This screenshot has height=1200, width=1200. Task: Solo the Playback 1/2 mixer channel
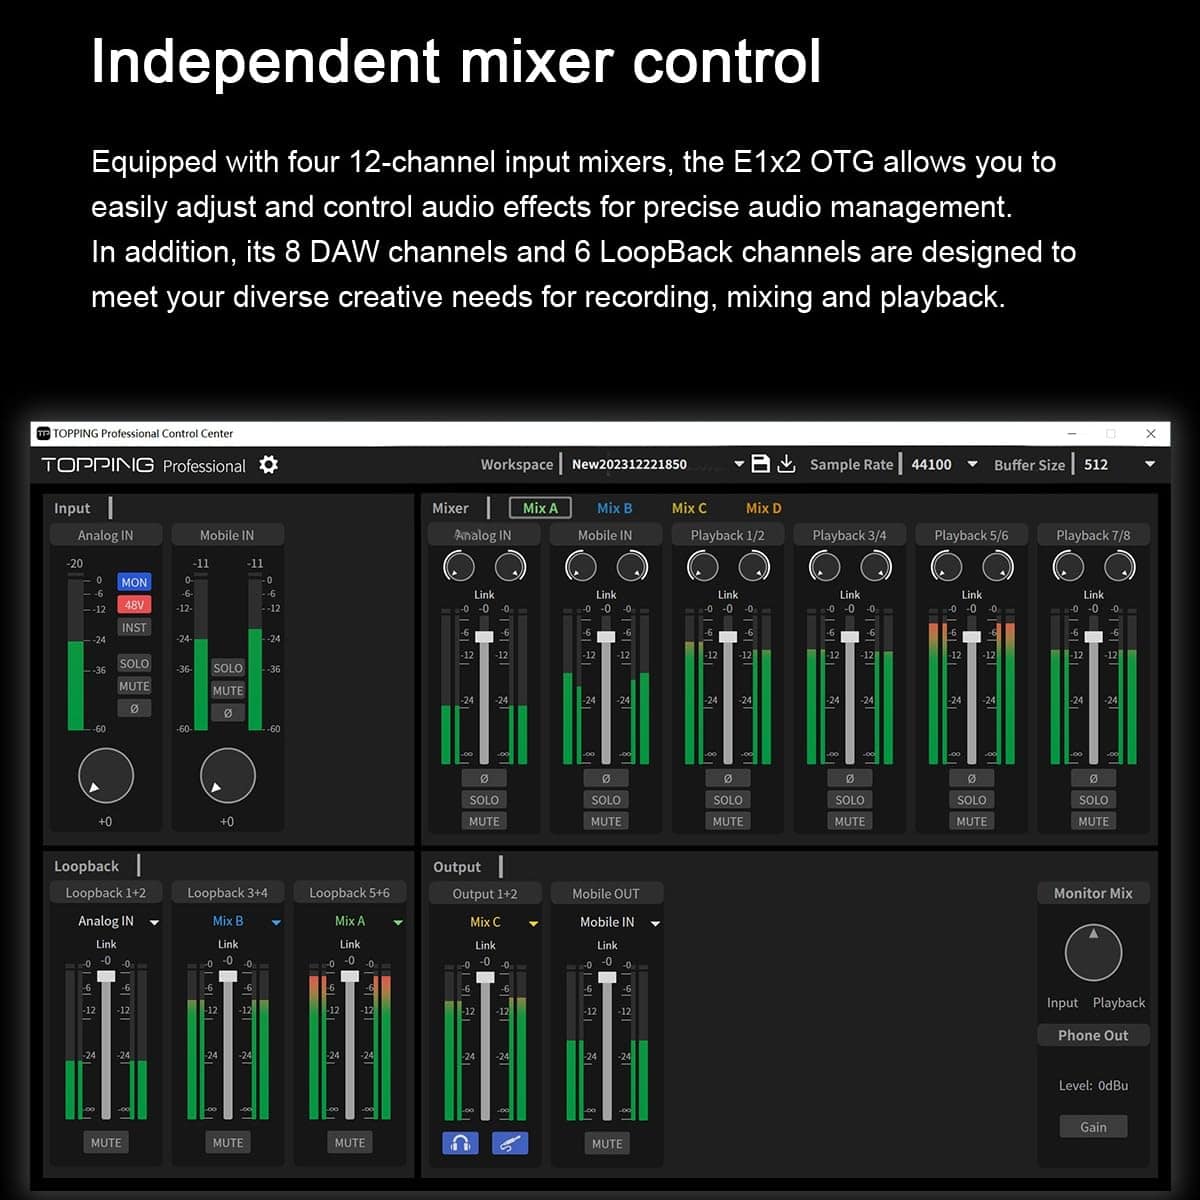pos(727,799)
